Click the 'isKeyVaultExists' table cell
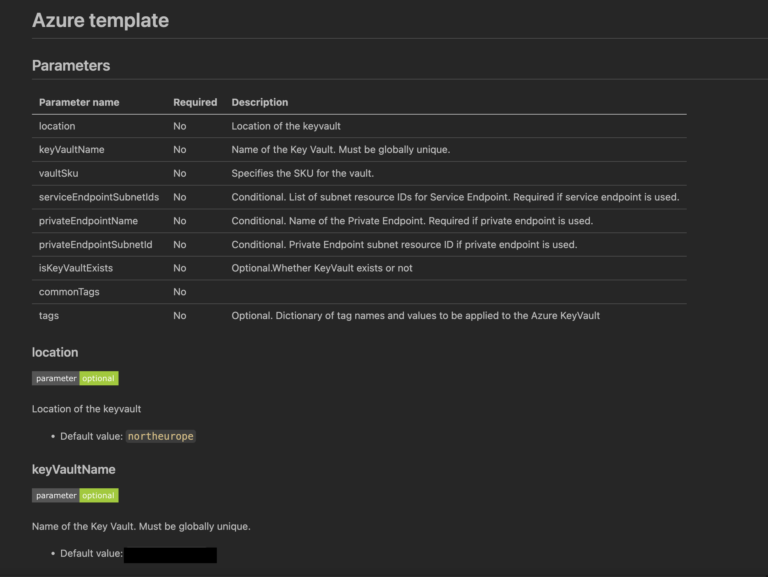The height and width of the screenshot is (577, 768). point(76,268)
